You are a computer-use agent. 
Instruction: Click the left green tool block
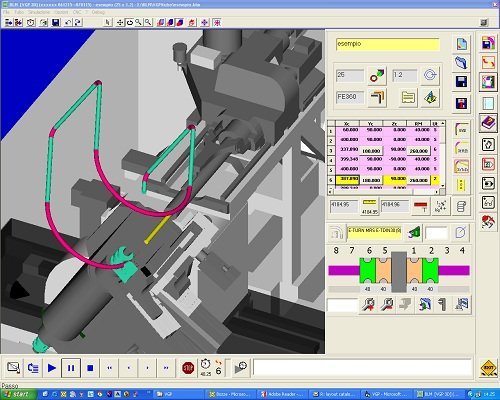(368, 270)
